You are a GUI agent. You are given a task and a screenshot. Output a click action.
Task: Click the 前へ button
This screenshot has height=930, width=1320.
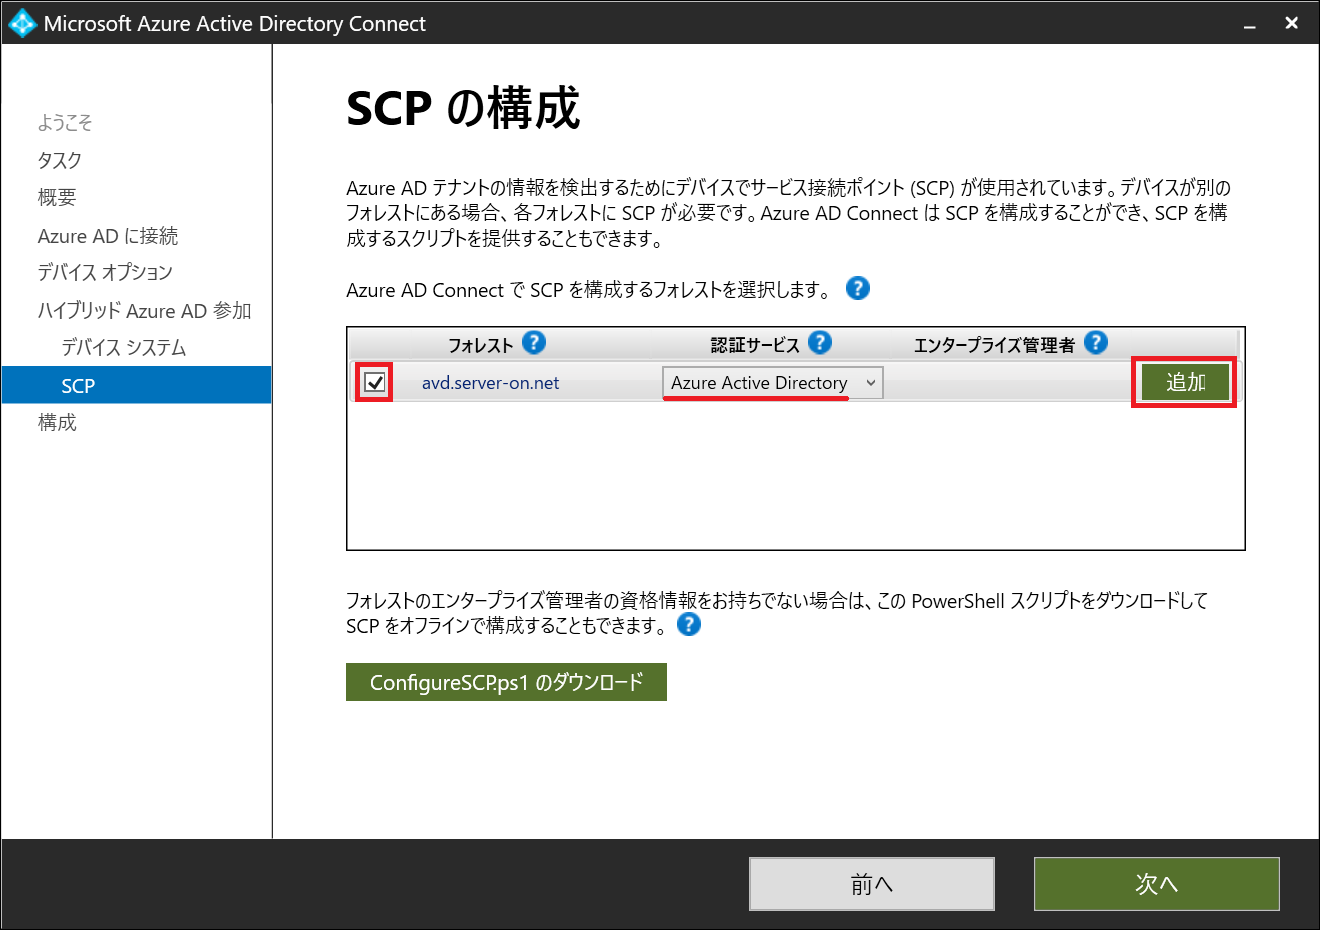(x=871, y=884)
